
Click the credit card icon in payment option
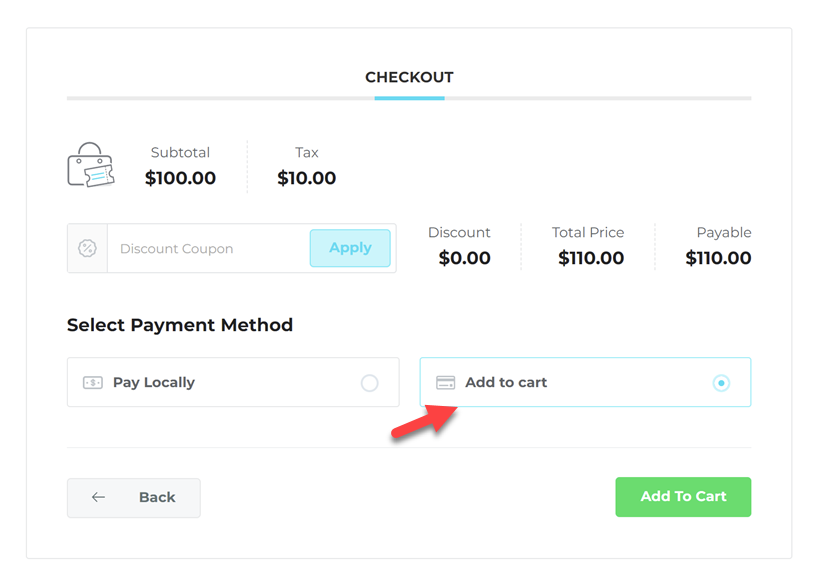[x=446, y=382]
